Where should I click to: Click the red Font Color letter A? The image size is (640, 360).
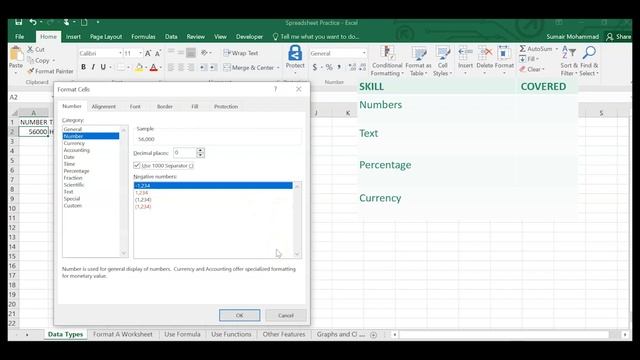point(153,67)
